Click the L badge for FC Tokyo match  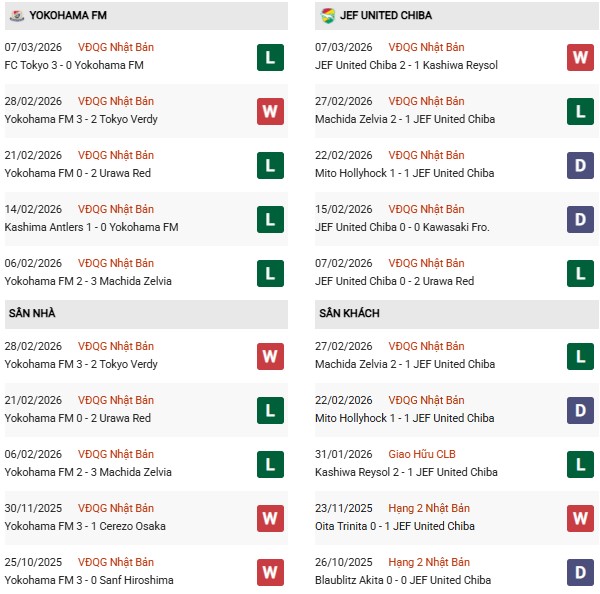(270, 57)
